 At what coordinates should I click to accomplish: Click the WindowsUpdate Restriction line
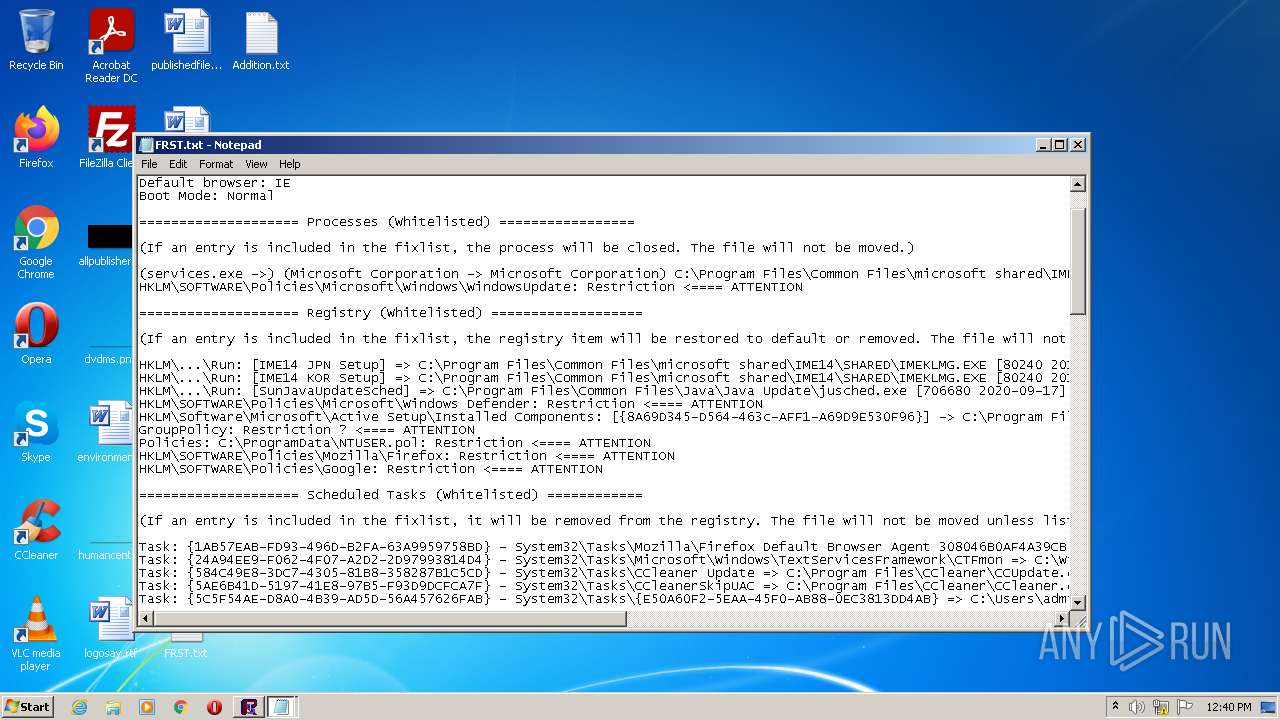click(471, 287)
